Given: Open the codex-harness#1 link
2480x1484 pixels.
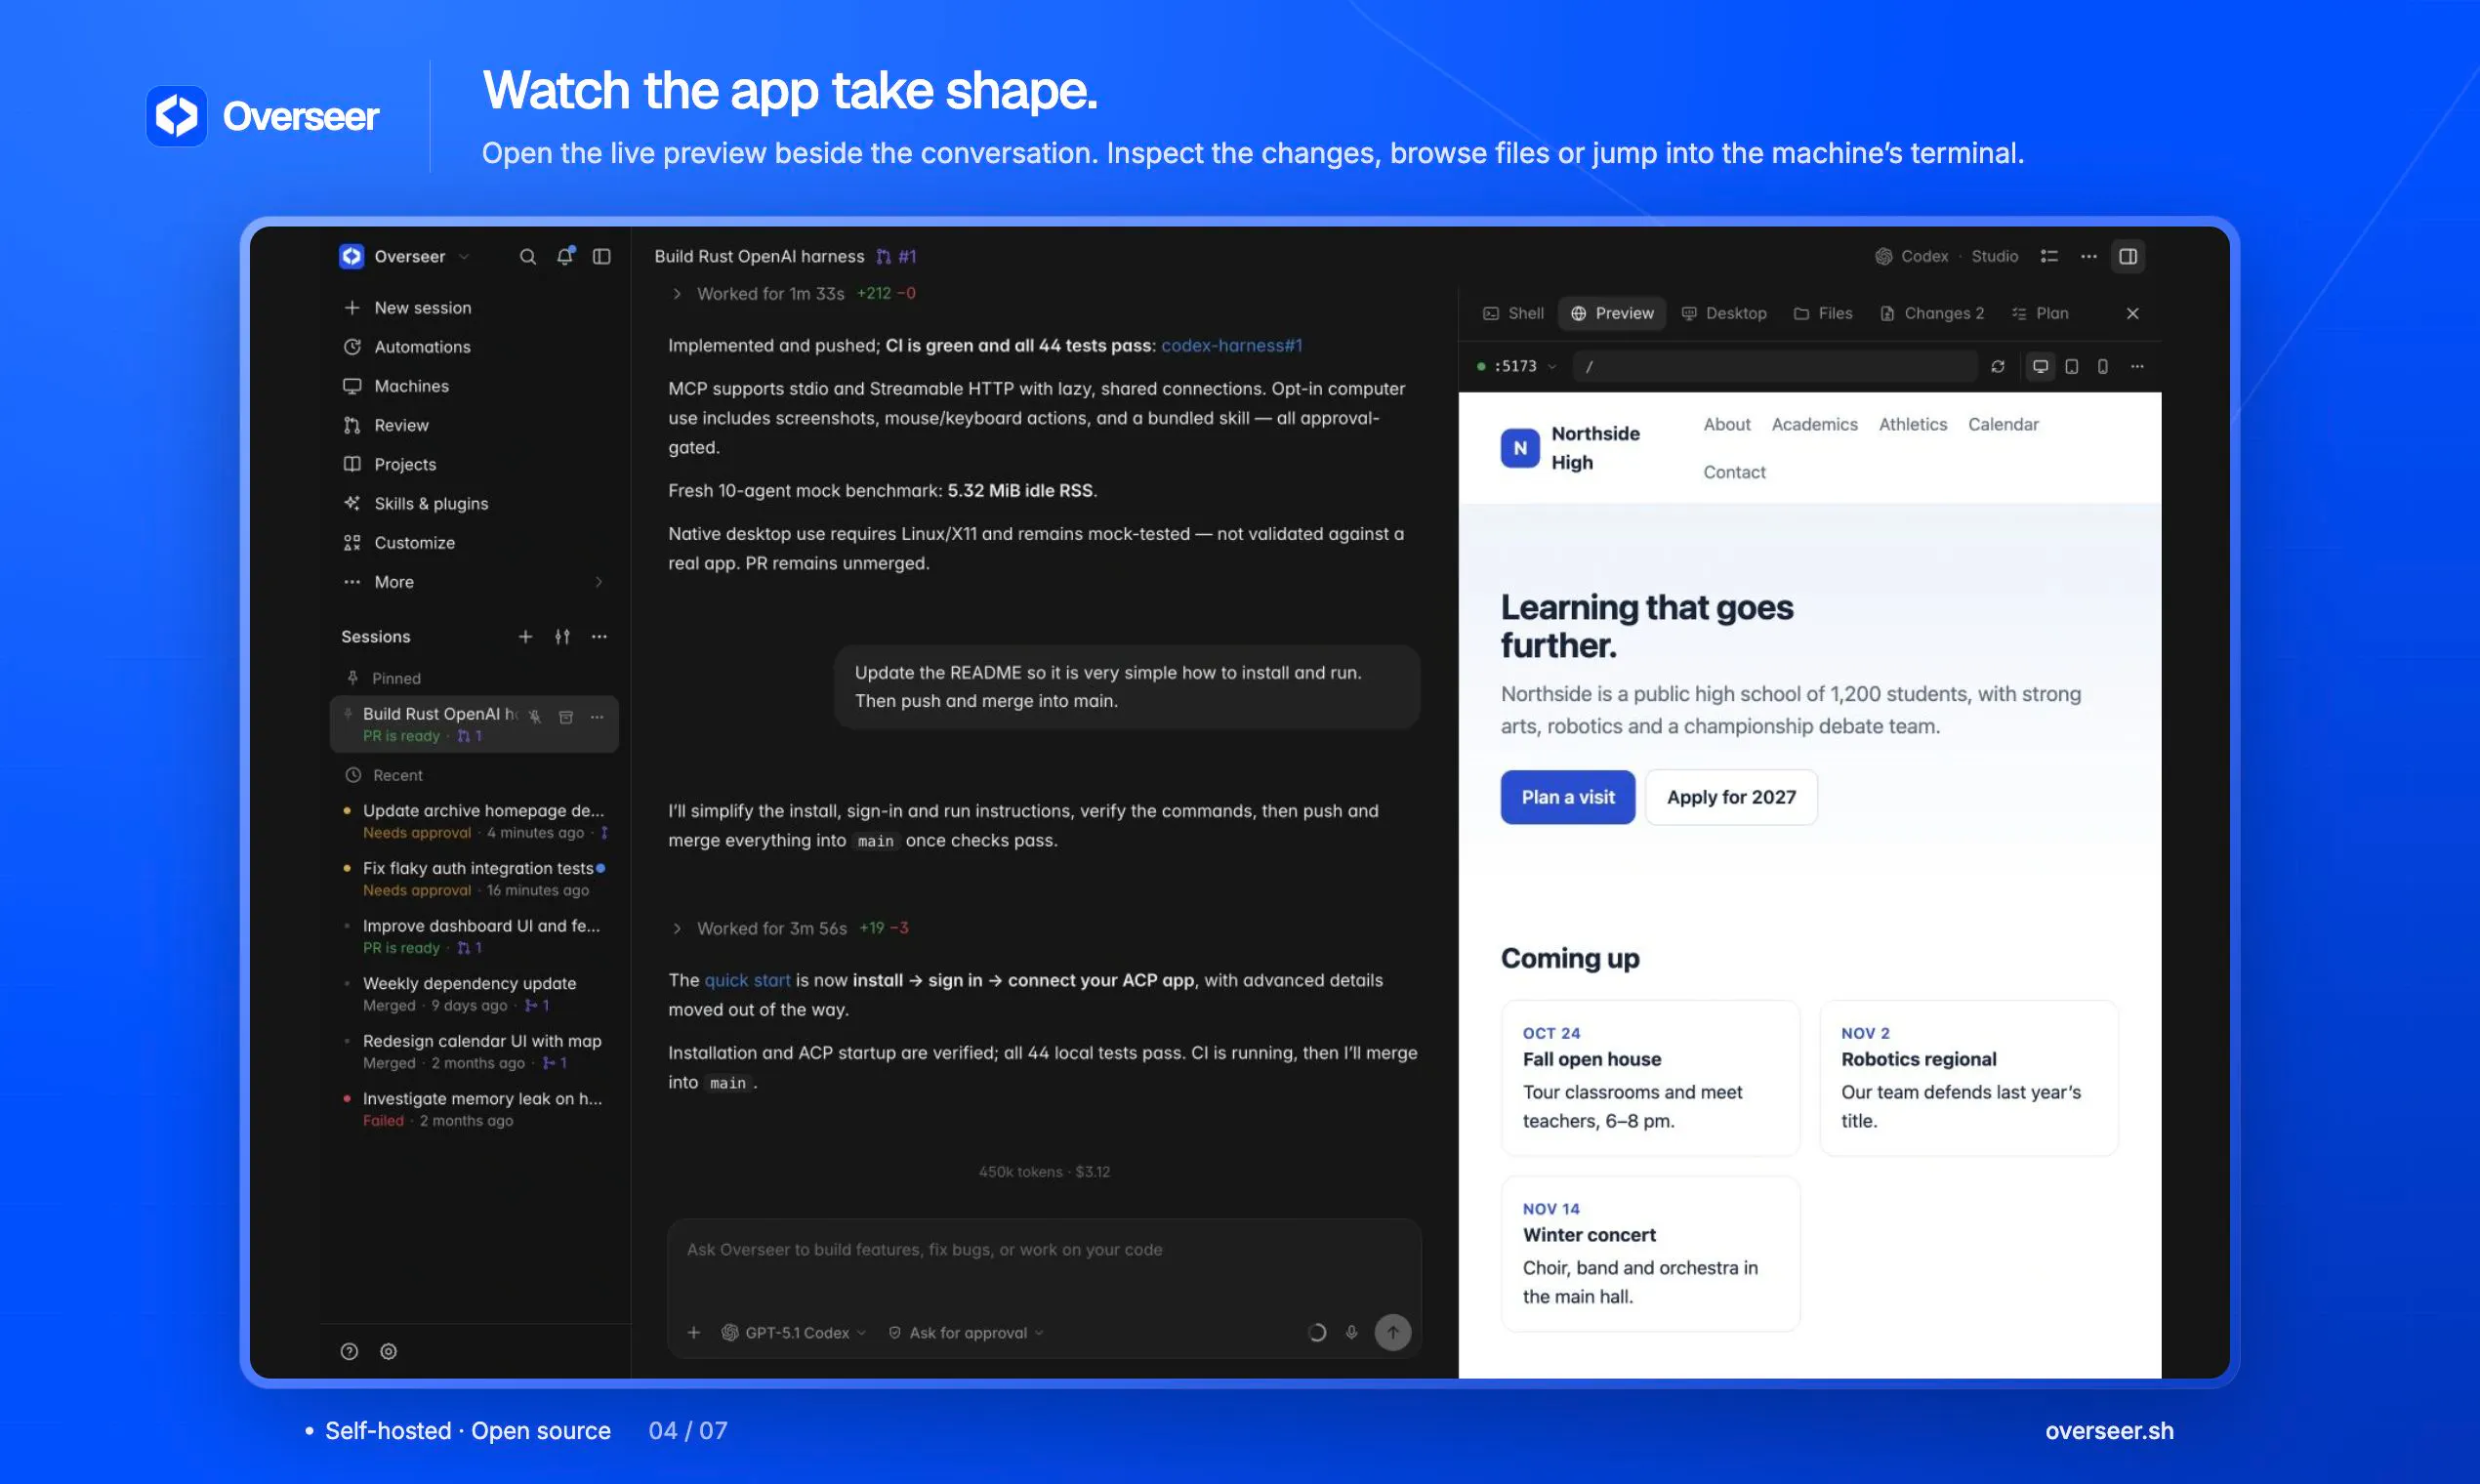Looking at the screenshot, I should click(x=1231, y=346).
